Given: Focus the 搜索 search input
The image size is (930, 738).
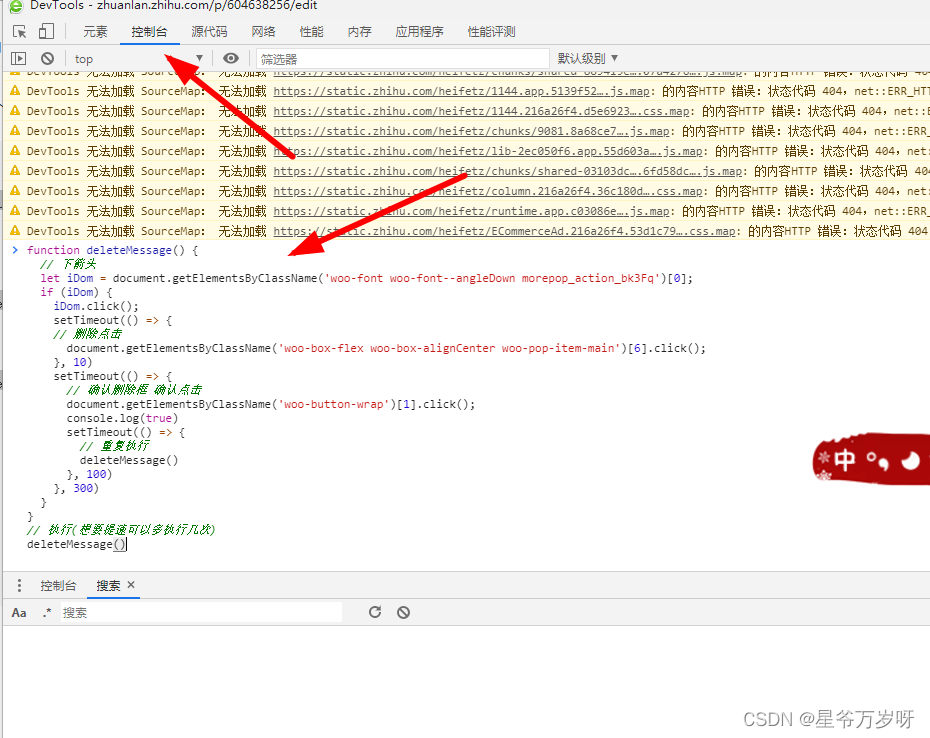Looking at the screenshot, I should (x=201, y=612).
